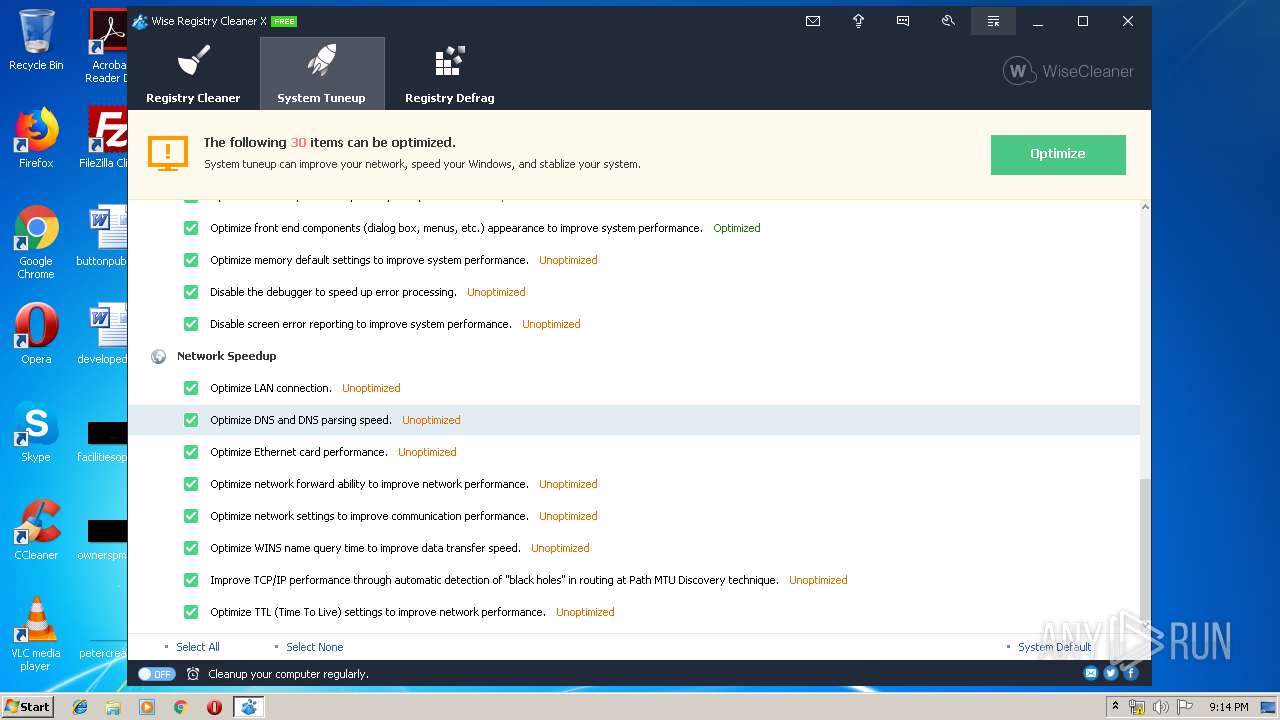Viewport: 1280px width, 720px height.
Task: Click Select All link
Action: click(x=198, y=647)
